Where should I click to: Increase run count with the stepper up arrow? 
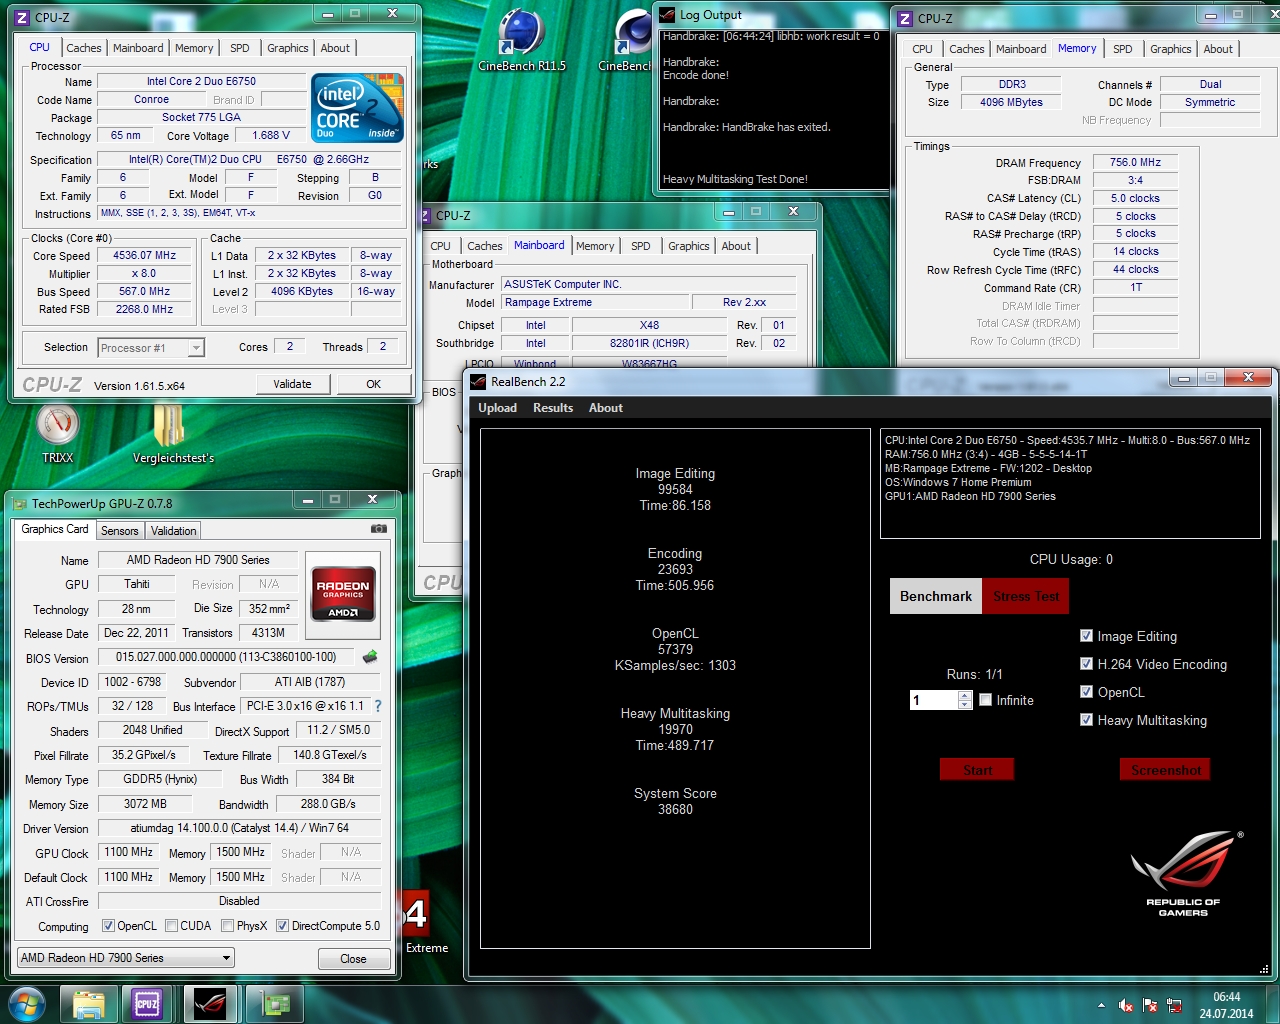965,695
